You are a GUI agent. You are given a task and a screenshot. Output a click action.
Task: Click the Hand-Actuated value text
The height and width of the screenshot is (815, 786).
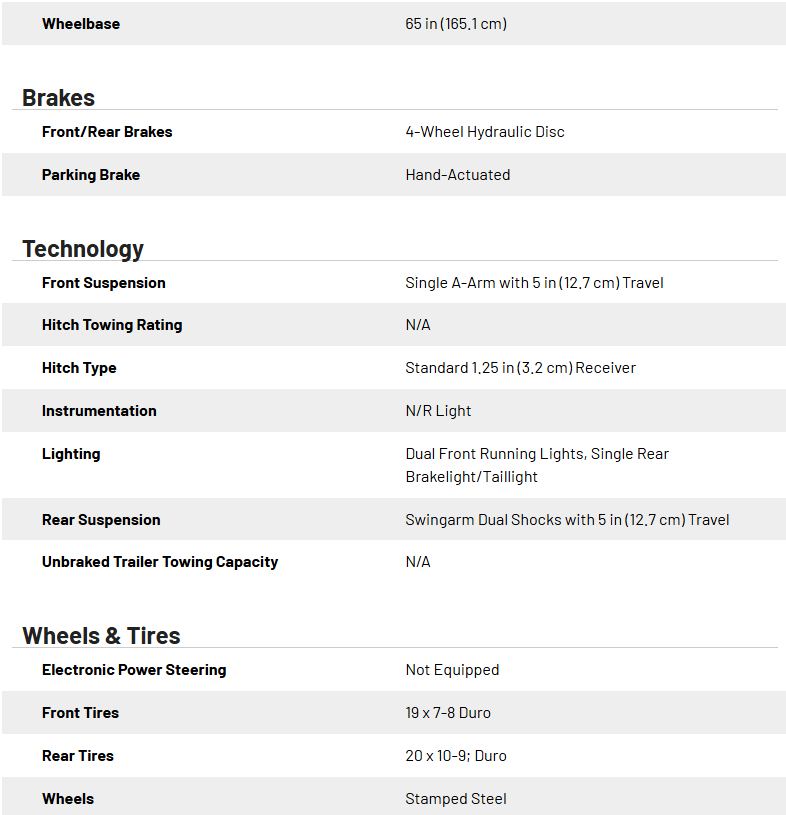coord(458,175)
